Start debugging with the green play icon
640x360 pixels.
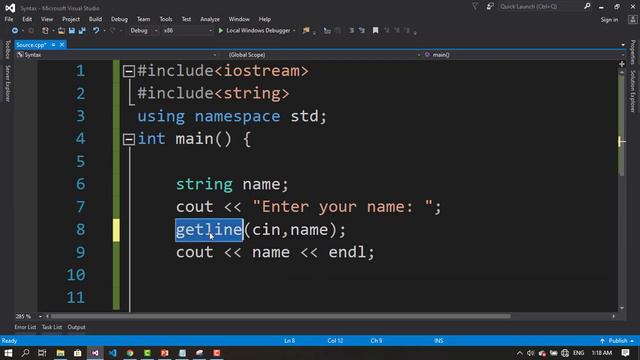[x=221, y=31]
